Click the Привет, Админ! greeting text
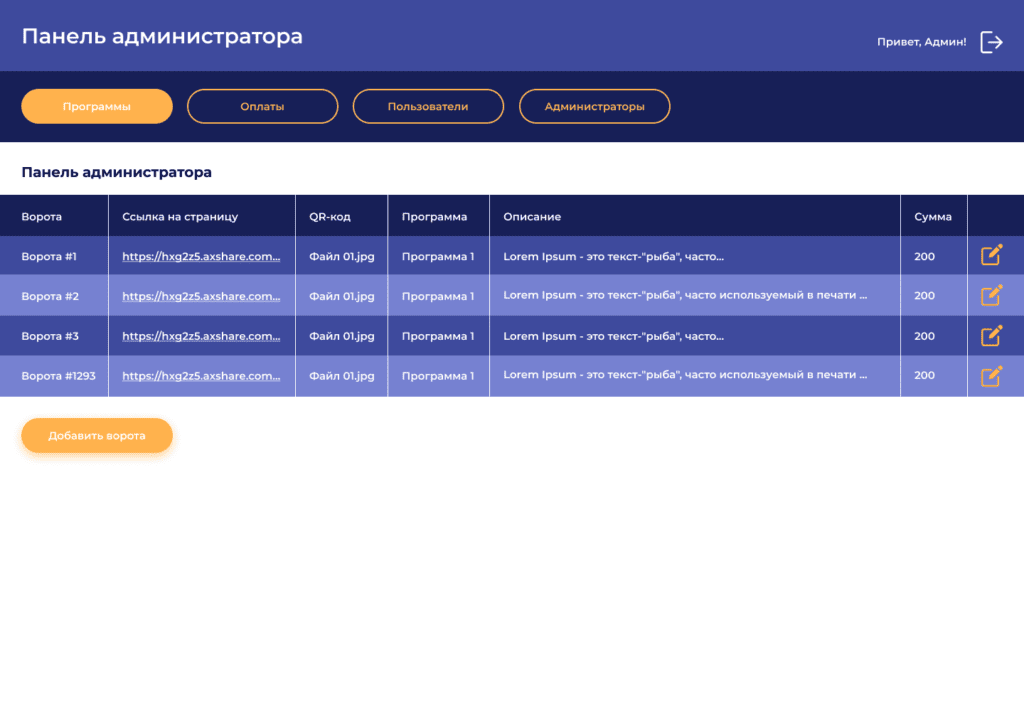 tap(921, 42)
